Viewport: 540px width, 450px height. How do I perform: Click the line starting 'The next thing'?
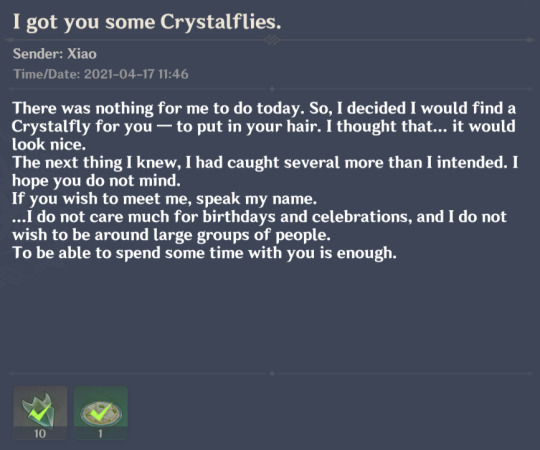coord(265,162)
